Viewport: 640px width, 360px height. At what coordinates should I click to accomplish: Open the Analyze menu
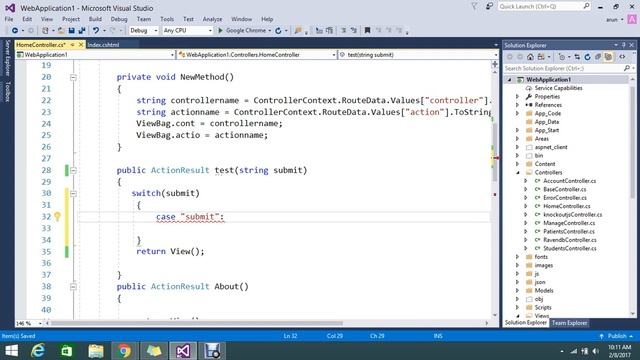coord(212,19)
